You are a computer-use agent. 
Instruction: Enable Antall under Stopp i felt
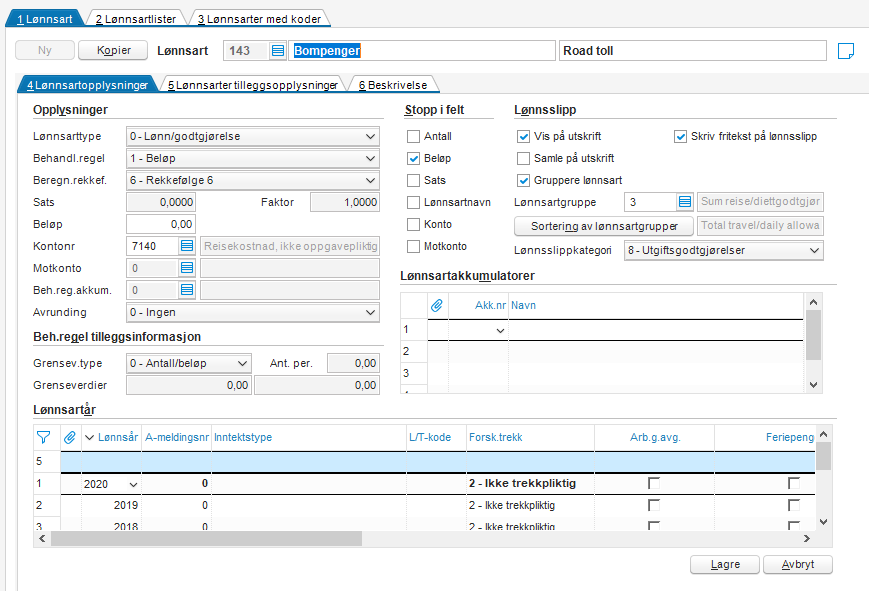tap(413, 136)
